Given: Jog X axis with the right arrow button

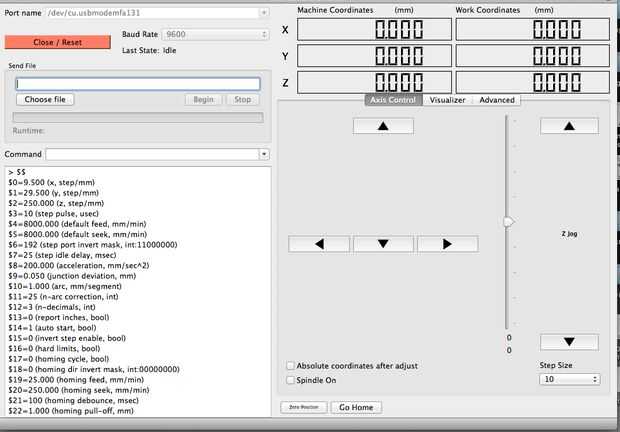Looking at the screenshot, I should 448,244.
